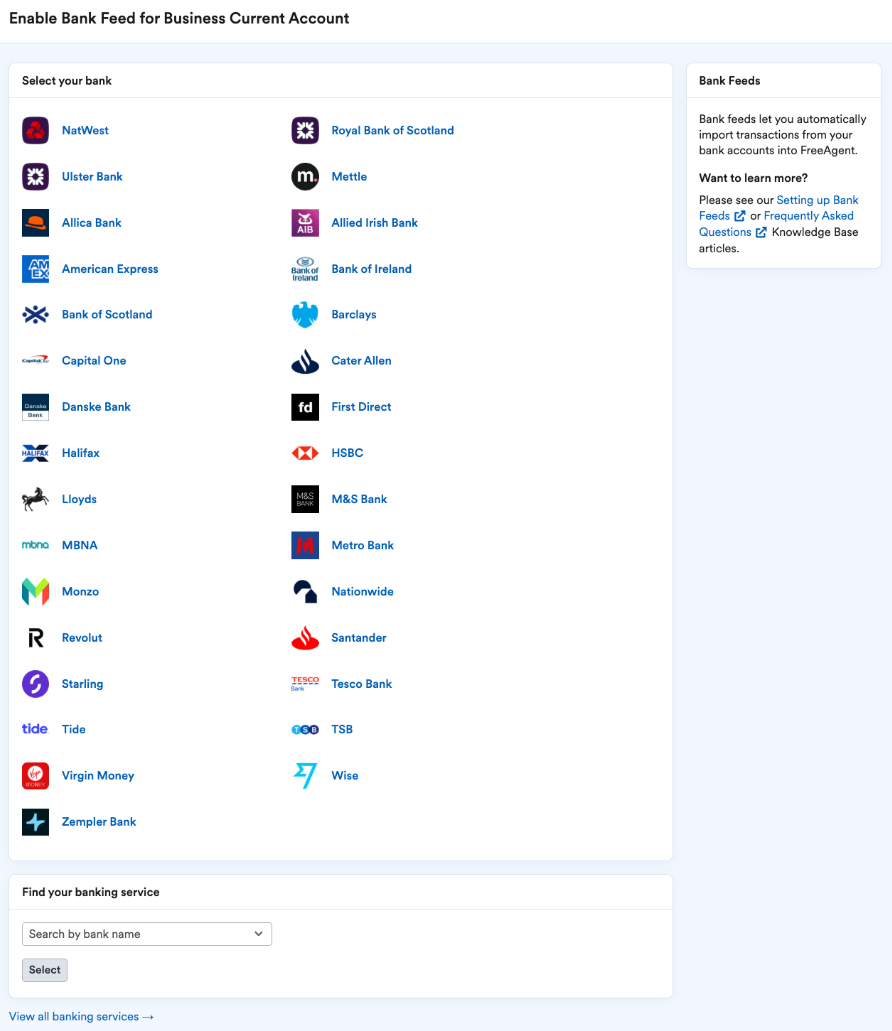Viewport: 892px width, 1031px height.
Task: Click the Bank of Scotland logo icon
Action: pos(35,314)
